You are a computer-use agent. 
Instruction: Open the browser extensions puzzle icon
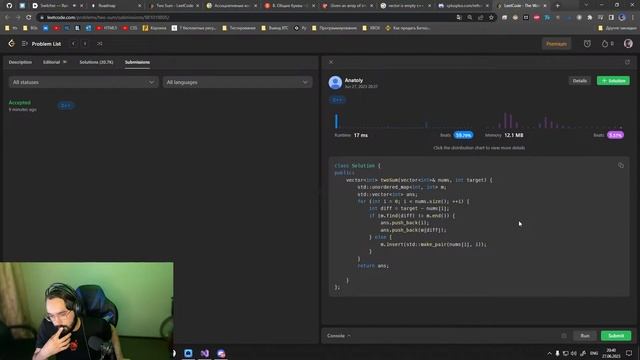click(590, 18)
